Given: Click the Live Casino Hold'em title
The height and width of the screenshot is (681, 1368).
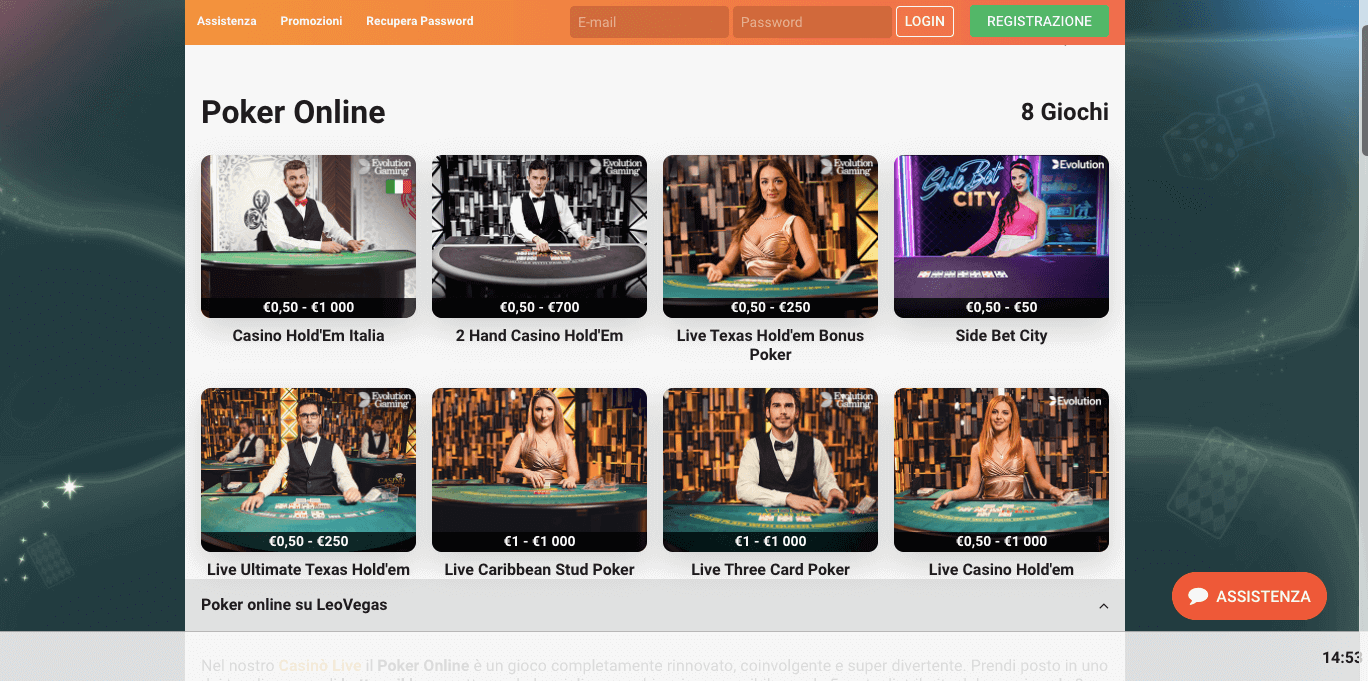Looking at the screenshot, I should (x=1001, y=569).
